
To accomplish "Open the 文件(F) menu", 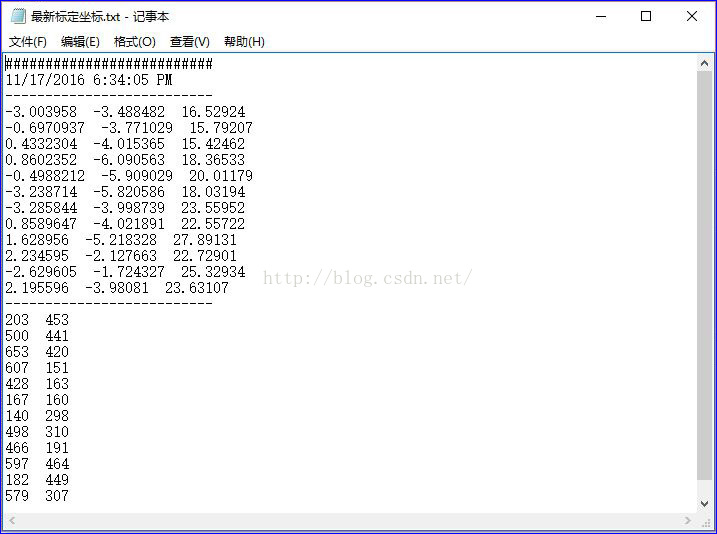I will point(27,42).
